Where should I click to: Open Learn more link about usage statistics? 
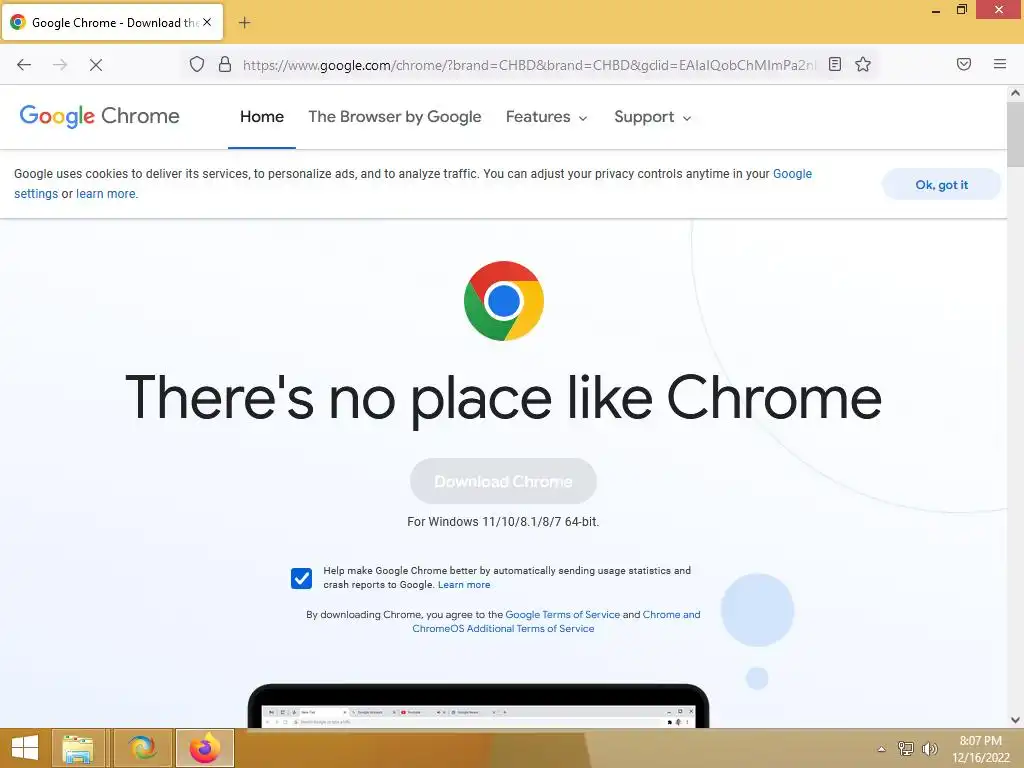click(464, 584)
